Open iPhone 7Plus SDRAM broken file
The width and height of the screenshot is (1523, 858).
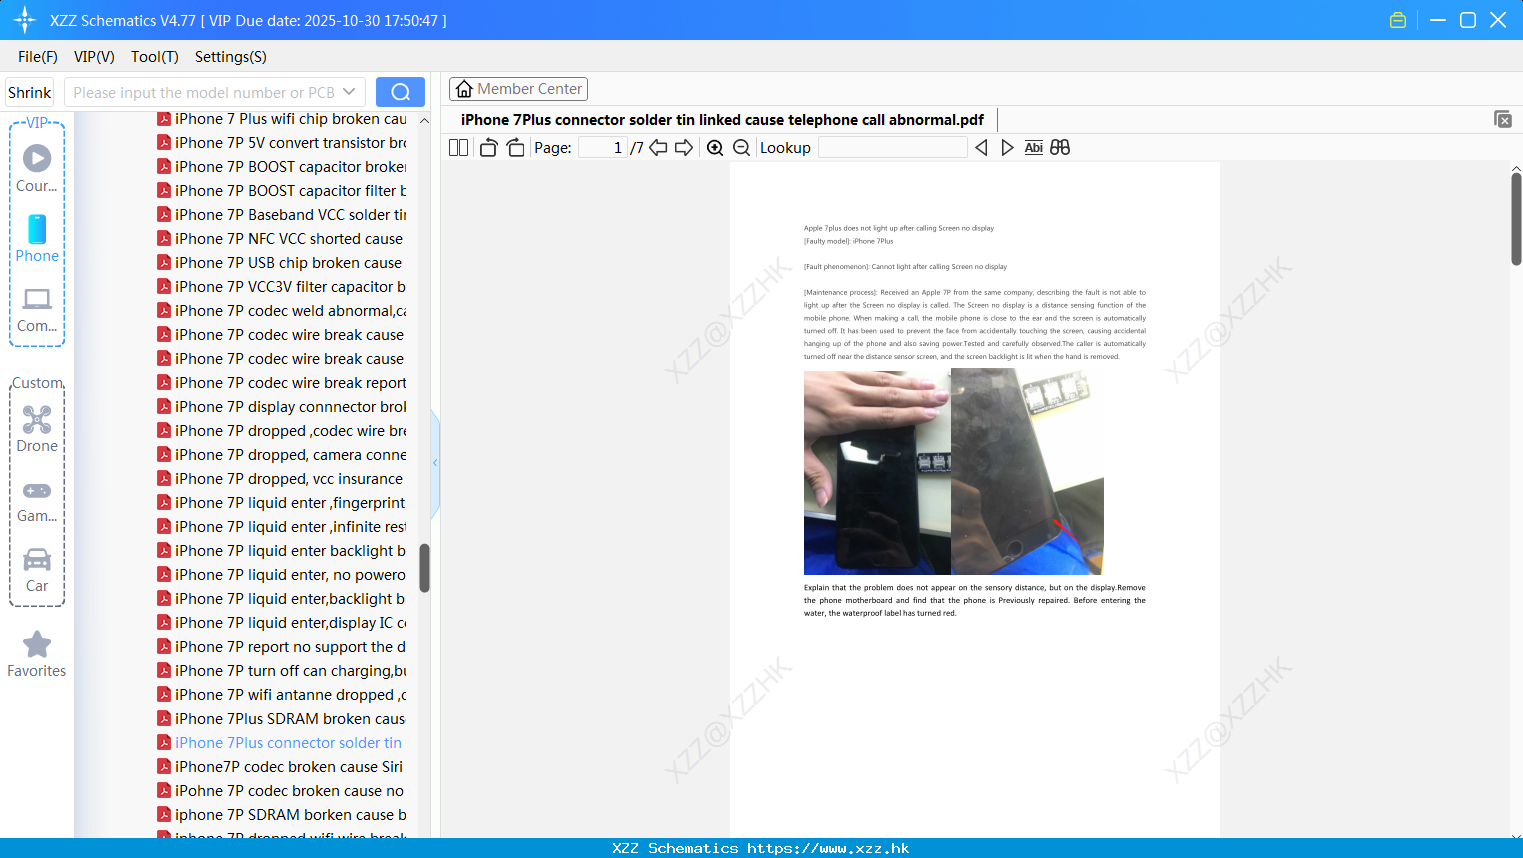click(282, 719)
